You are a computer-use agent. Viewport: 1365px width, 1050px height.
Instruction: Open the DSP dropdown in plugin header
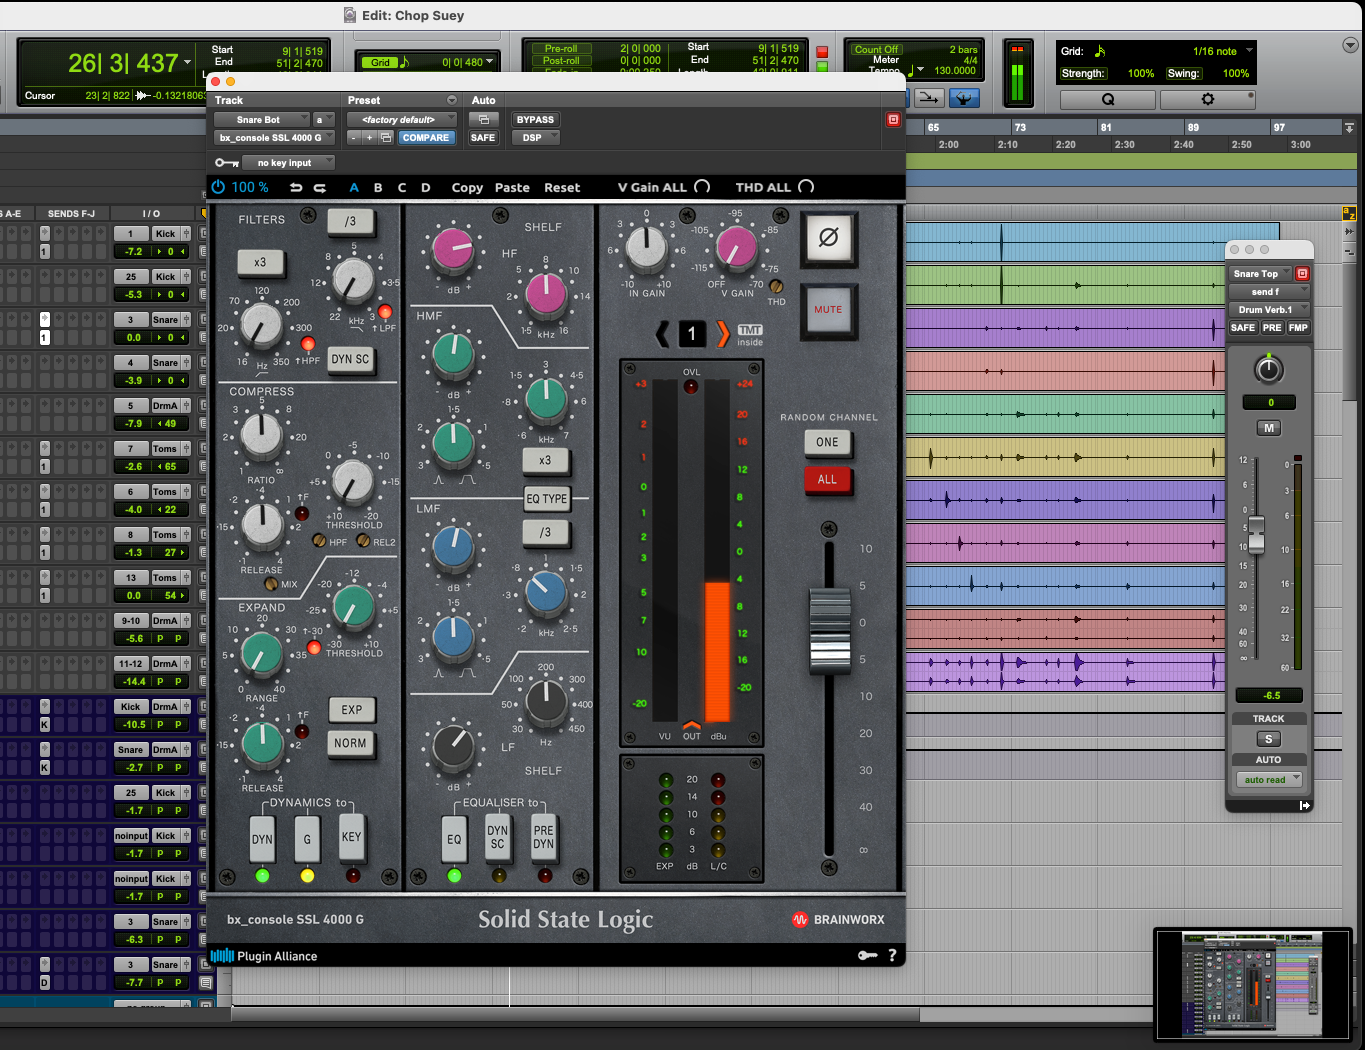click(x=536, y=138)
